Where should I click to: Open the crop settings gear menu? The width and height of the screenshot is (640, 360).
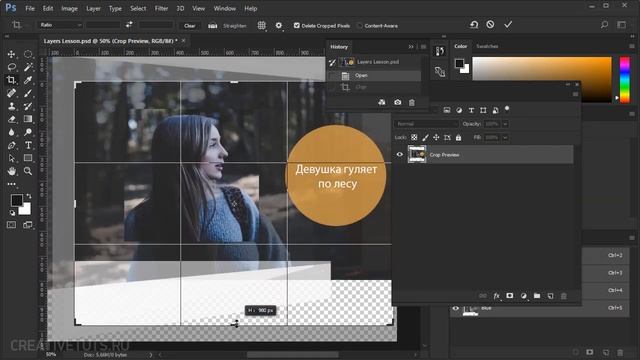(279, 25)
